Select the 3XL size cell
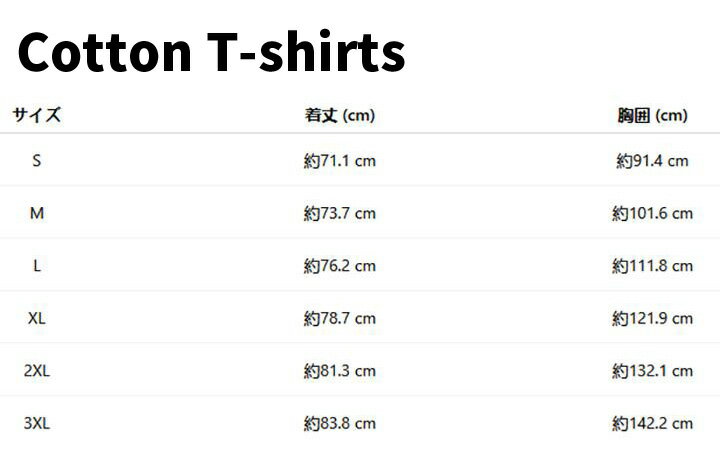The image size is (720, 471). [x=37, y=424]
